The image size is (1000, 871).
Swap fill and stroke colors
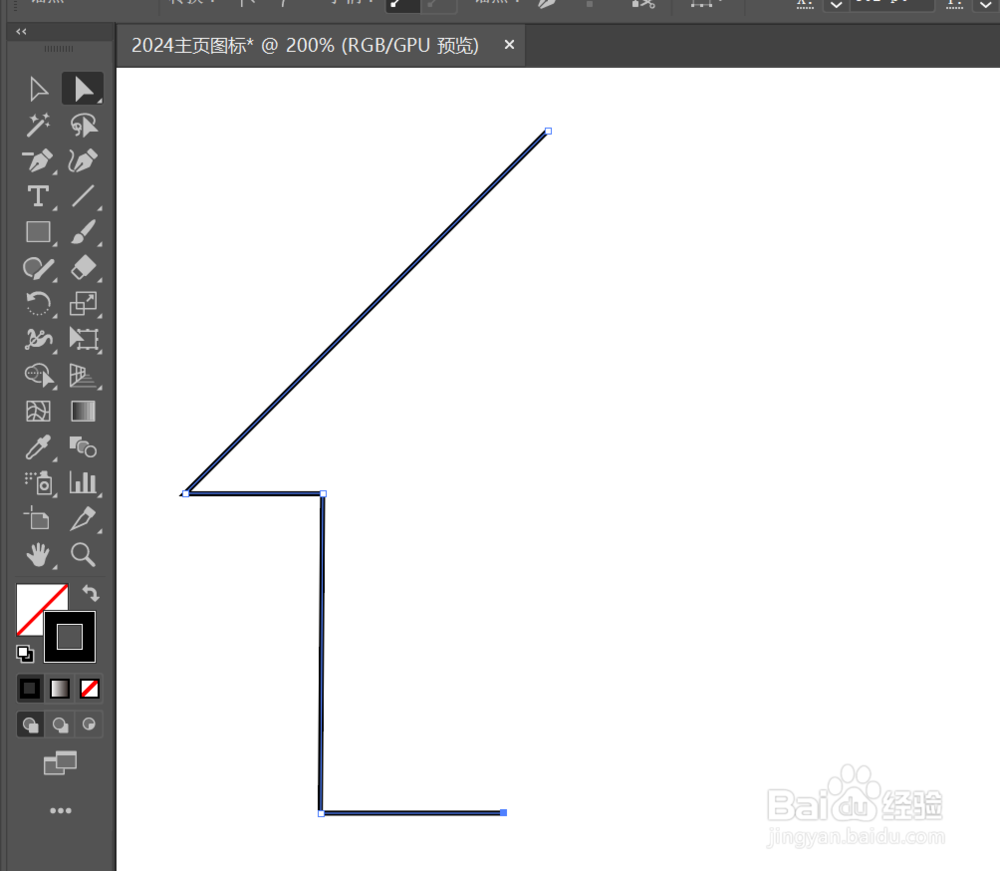91,594
